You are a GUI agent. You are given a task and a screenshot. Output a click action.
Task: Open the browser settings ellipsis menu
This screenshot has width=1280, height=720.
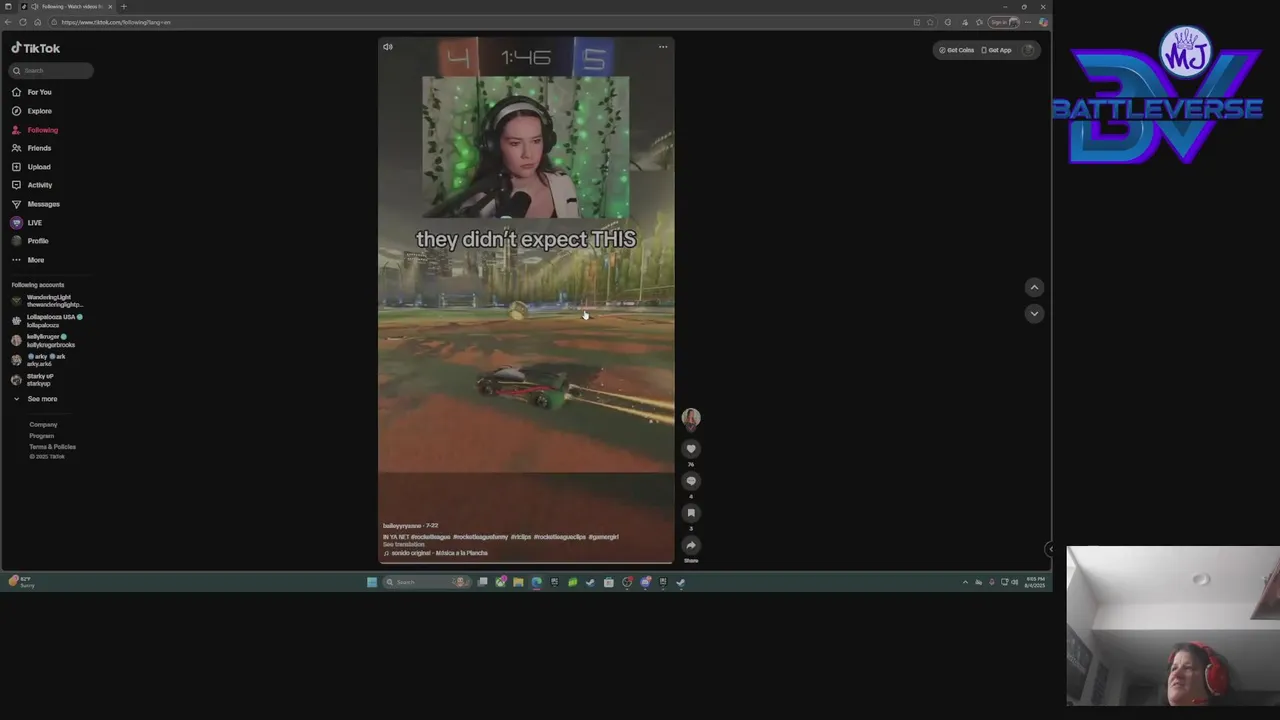click(1028, 22)
